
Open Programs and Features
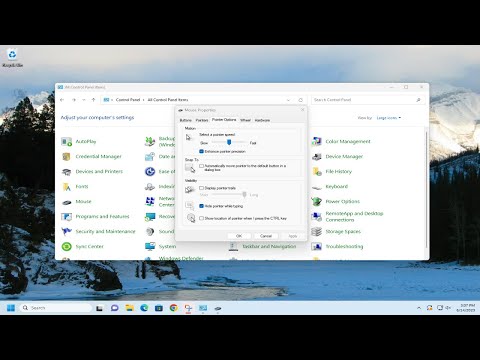click(x=95, y=216)
